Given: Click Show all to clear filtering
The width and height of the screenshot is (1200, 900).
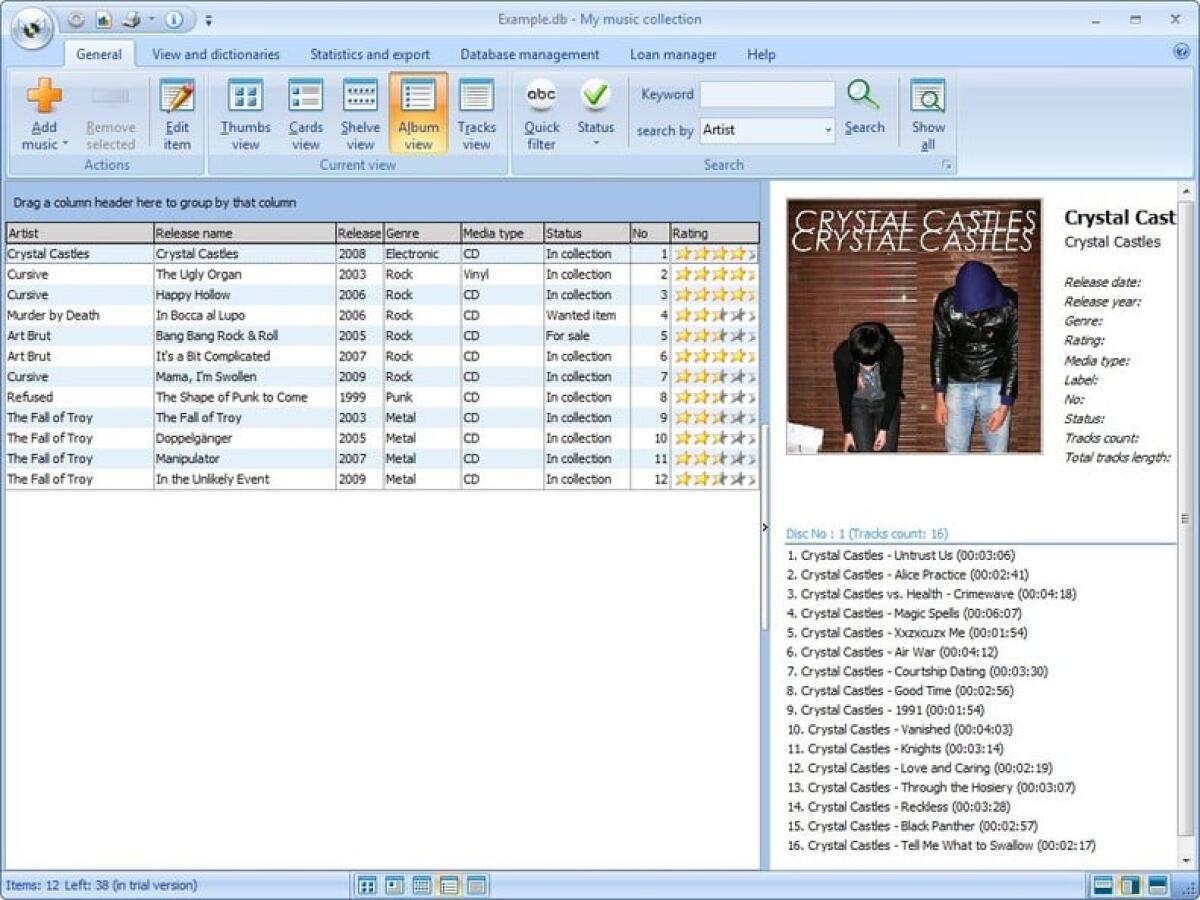Looking at the screenshot, I should (x=928, y=112).
